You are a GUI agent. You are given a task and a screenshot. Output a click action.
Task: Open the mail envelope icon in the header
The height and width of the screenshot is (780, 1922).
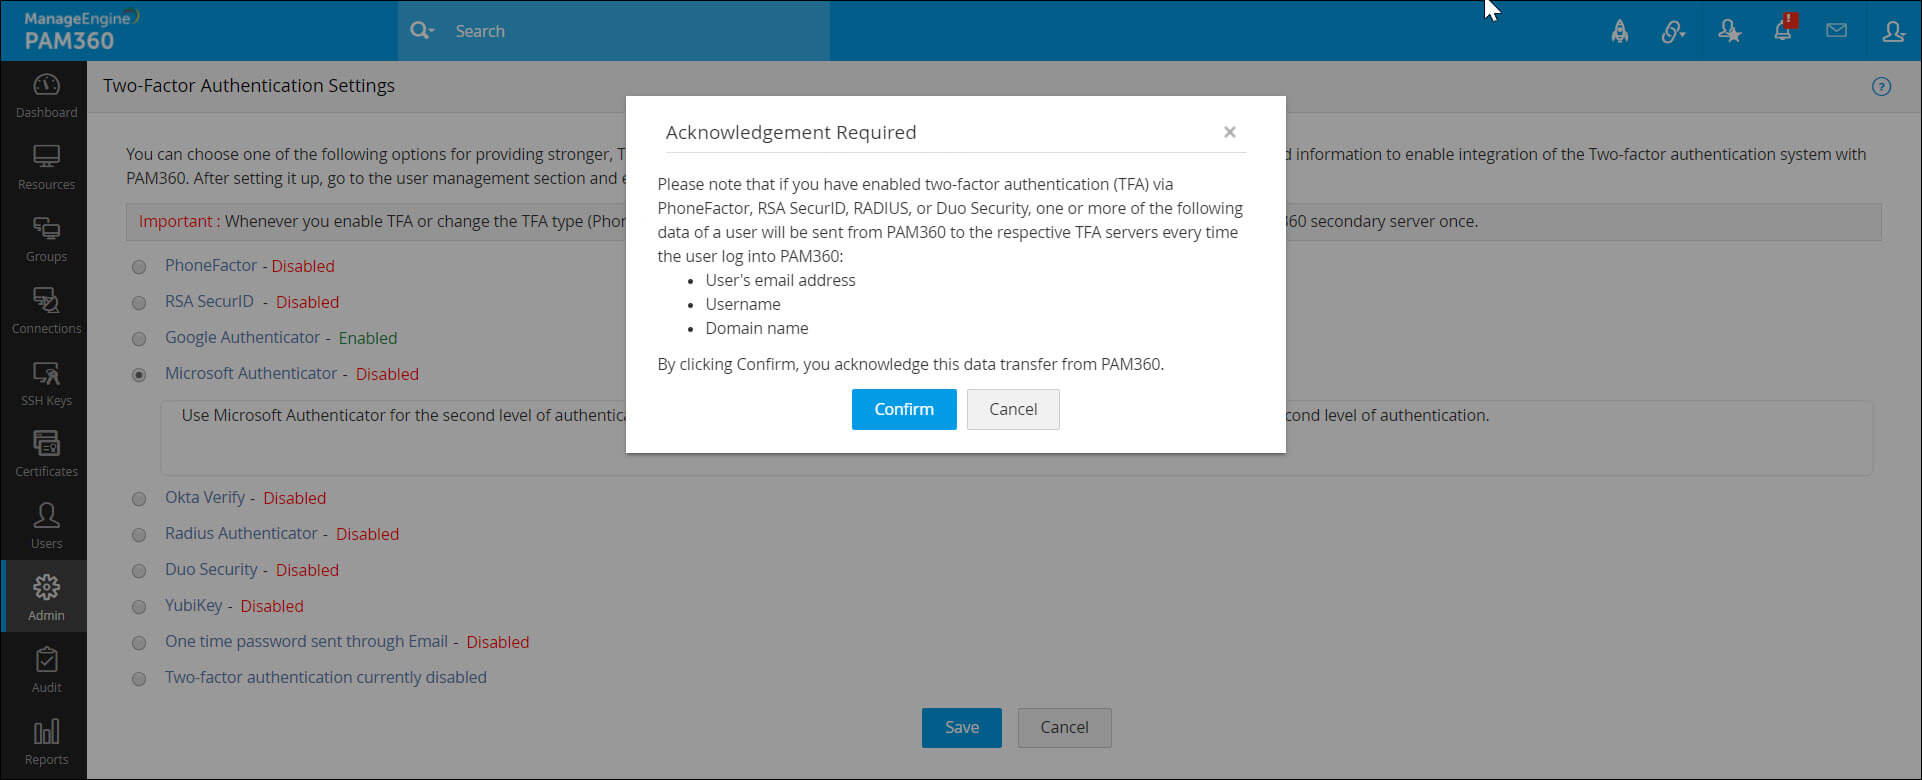(x=1836, y=31)
